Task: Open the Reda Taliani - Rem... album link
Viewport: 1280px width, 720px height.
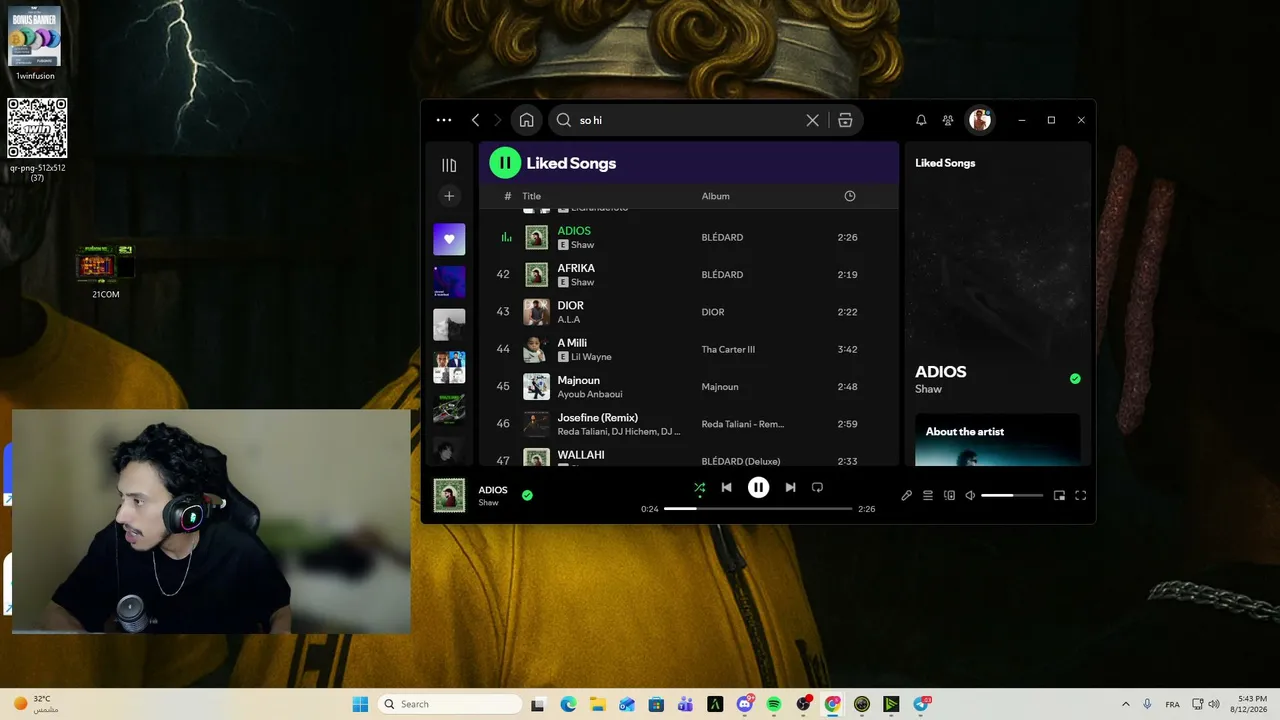Action: pos(743,424)
